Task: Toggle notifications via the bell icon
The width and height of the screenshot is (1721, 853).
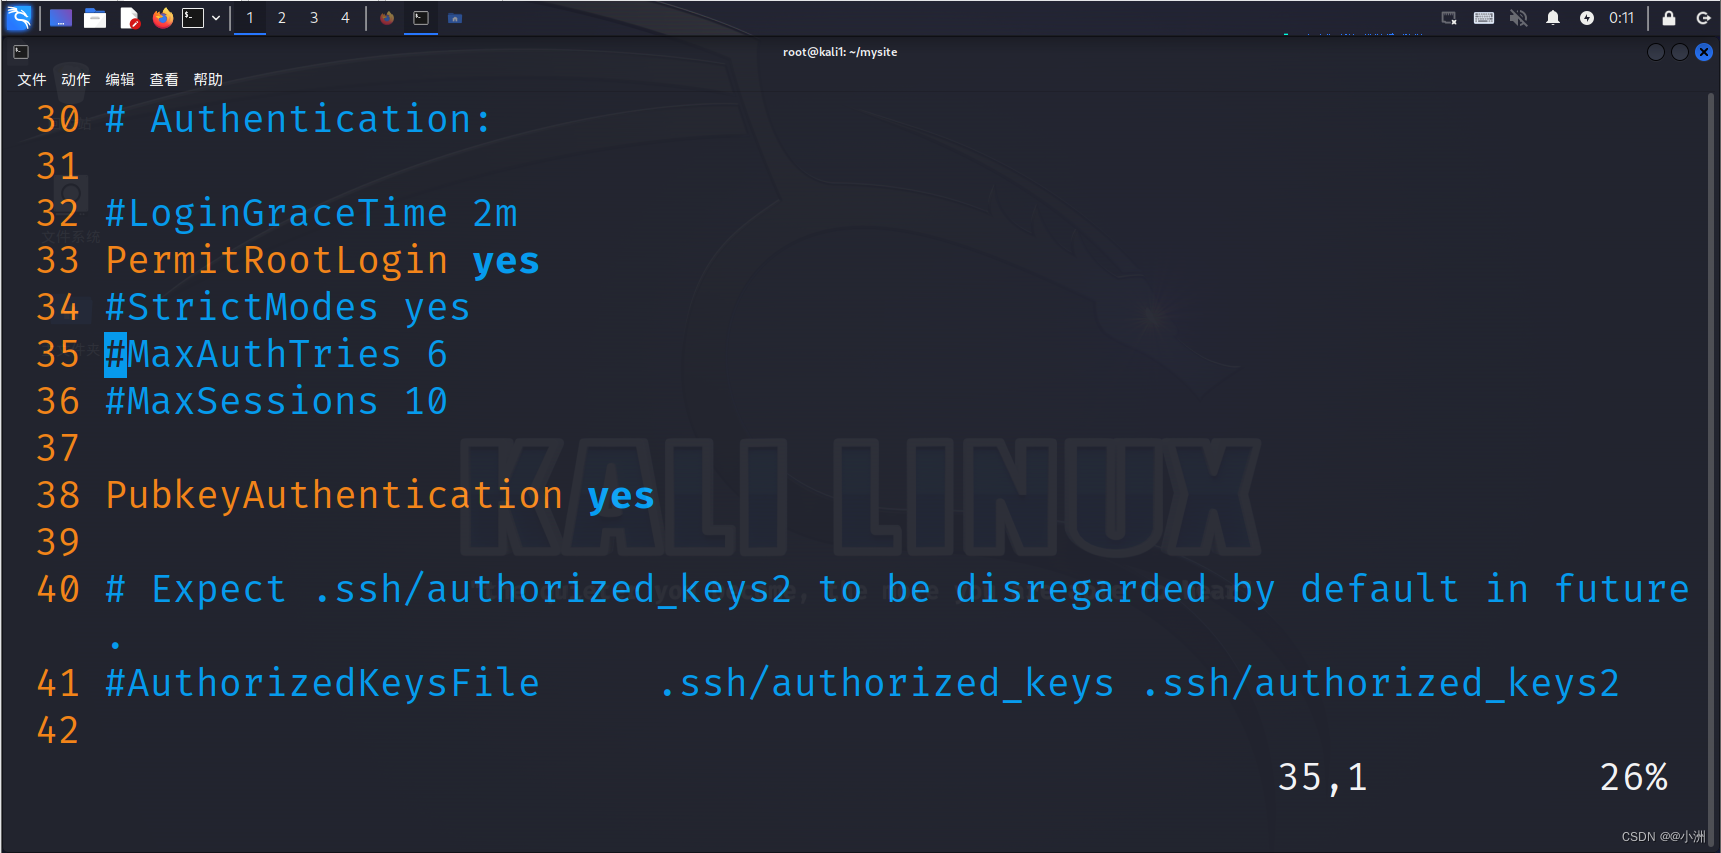Action: click(x=1553, y=17)
